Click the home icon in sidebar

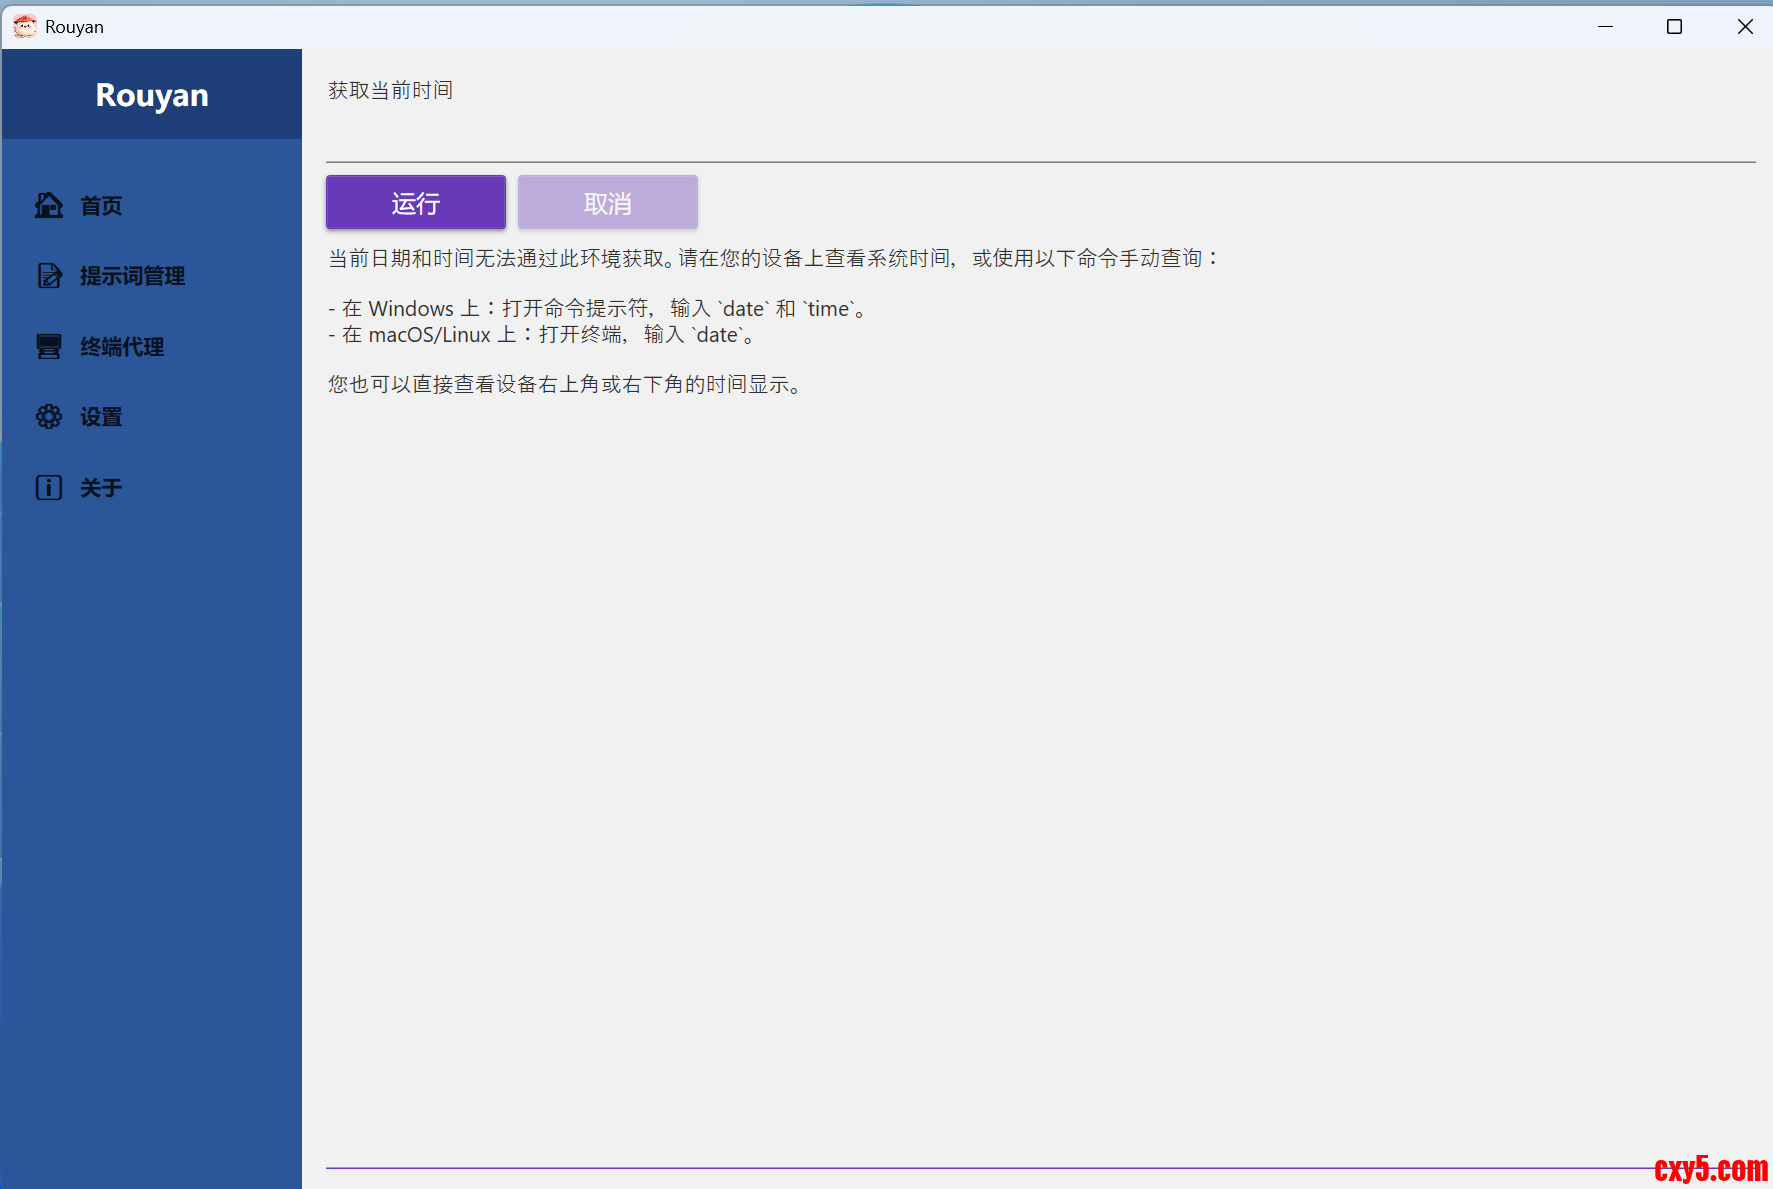49,205
